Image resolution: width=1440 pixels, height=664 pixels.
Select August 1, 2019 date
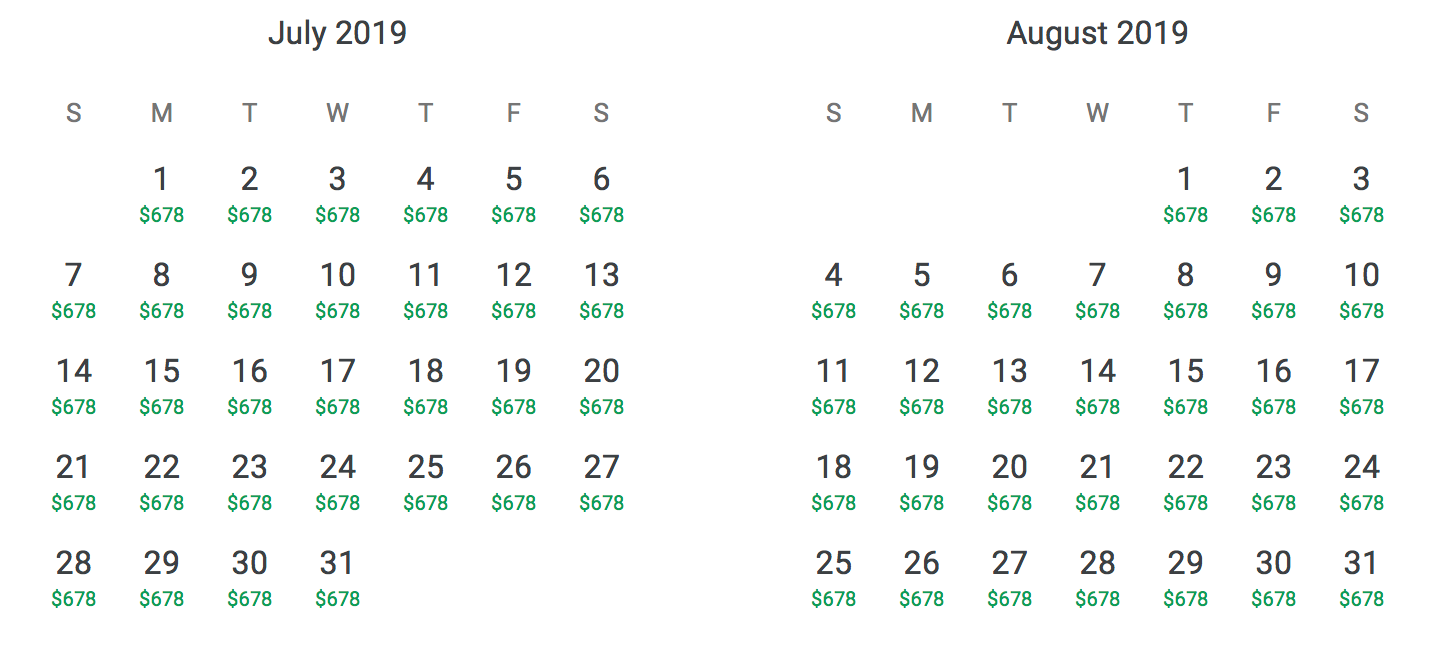pyautogui.click(x=1186, y=192)
